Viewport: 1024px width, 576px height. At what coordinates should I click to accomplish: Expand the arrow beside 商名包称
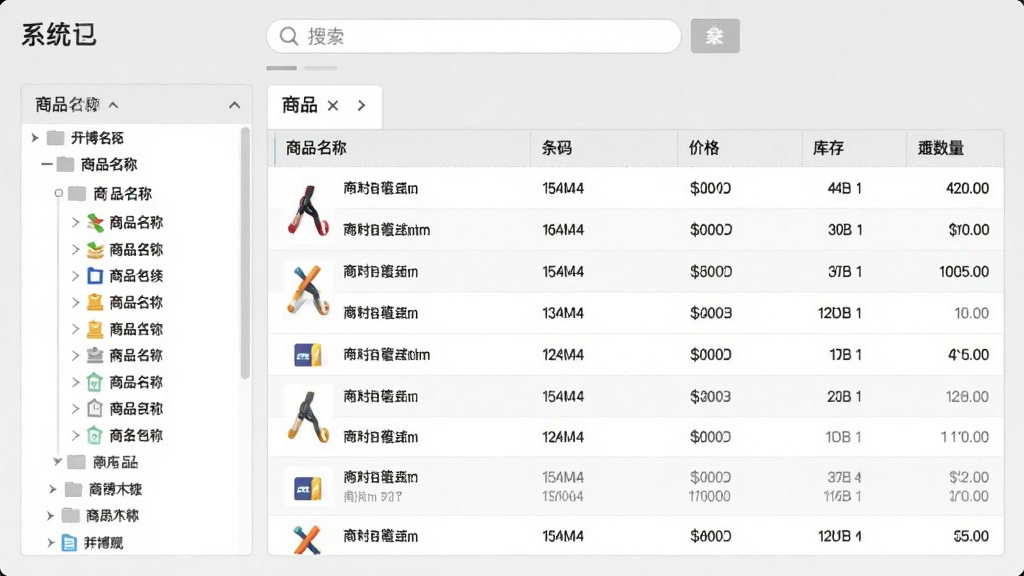click(x=75, y=436)
